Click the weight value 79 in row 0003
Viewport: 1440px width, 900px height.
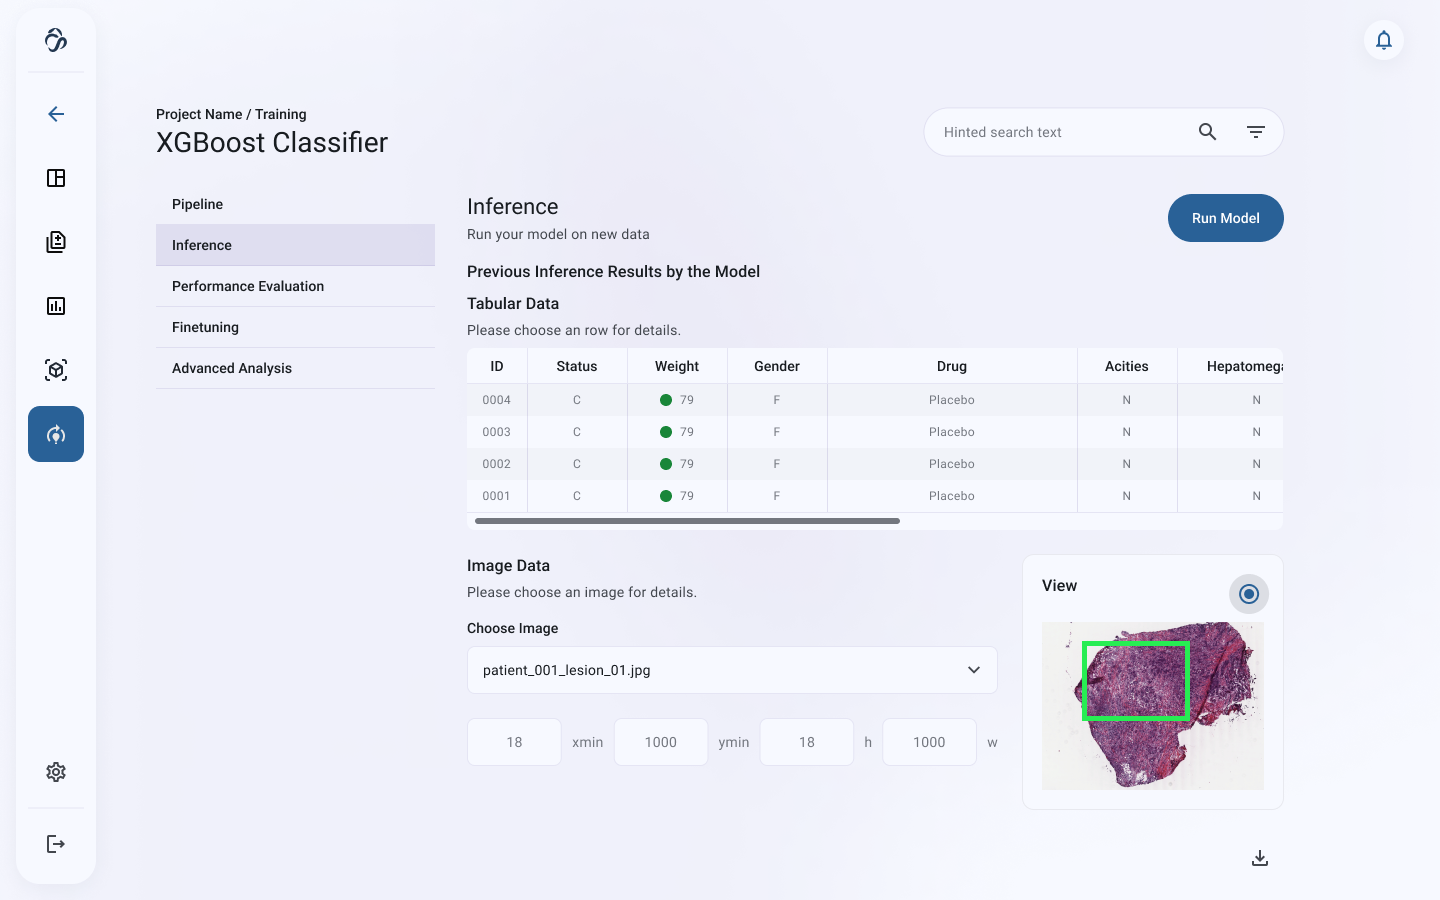point(687,432)
